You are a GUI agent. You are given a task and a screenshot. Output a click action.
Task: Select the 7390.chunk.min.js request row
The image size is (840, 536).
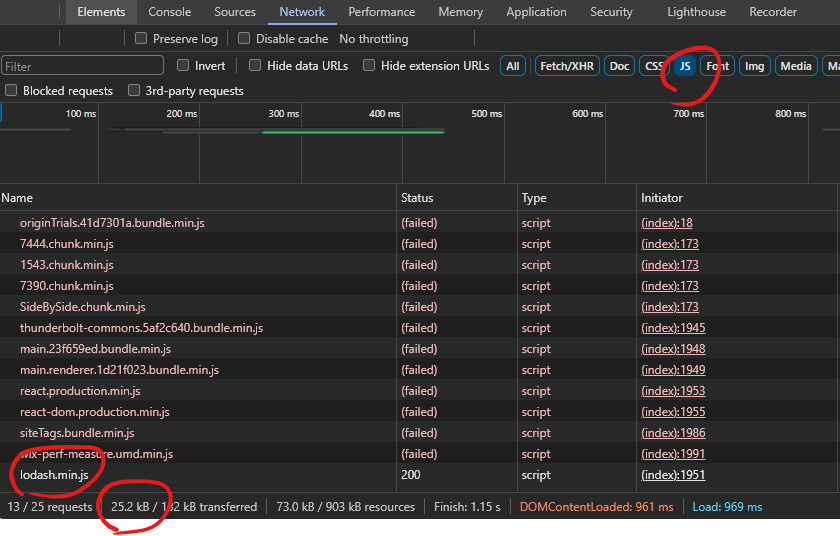pos(418,285)
